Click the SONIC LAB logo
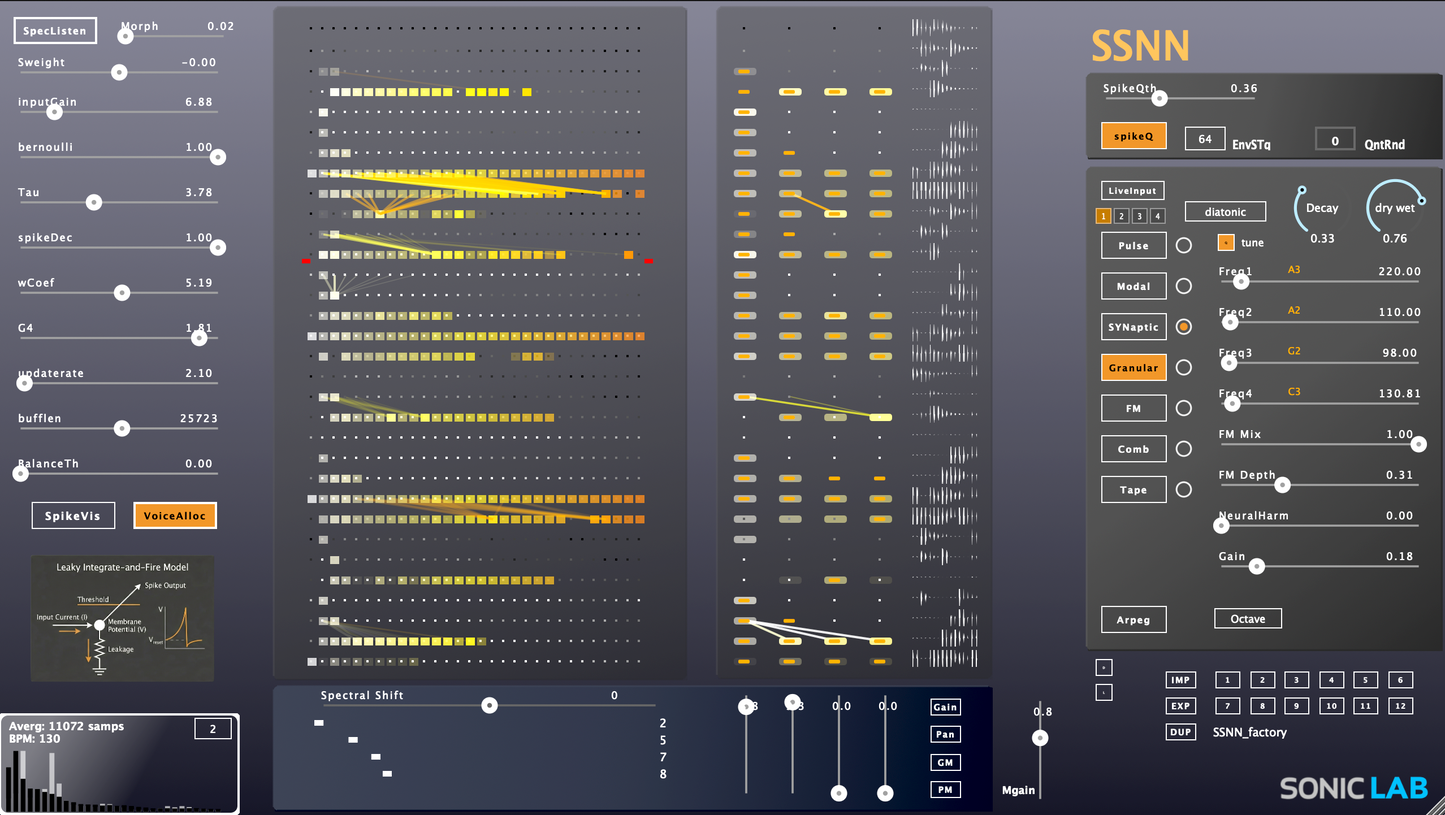 [1354, 788]
